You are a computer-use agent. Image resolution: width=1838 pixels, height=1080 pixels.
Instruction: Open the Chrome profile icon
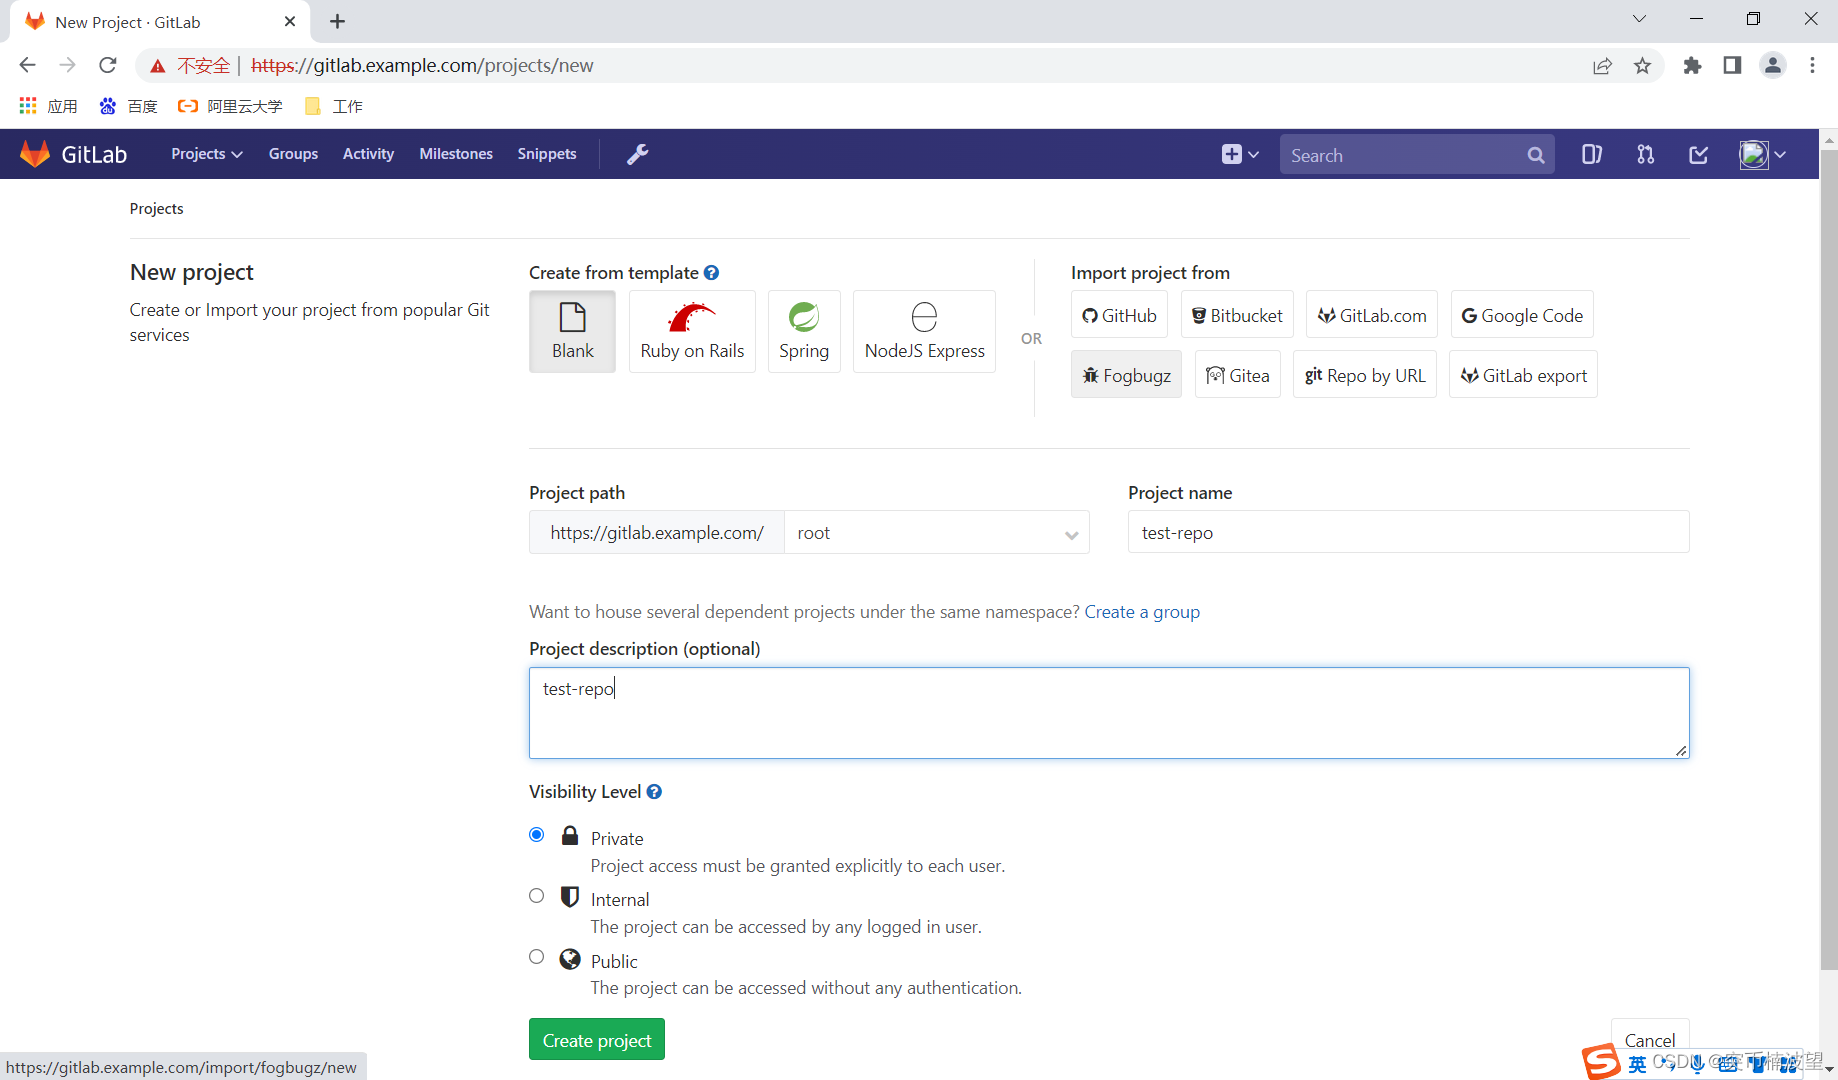(x=1773, y=65)
